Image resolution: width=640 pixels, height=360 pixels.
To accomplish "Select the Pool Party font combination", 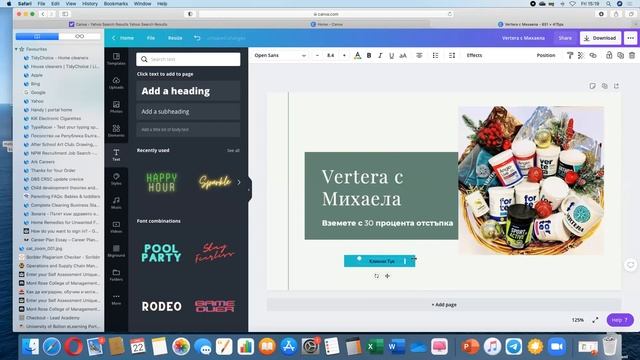I will click(x=162, y=253).
